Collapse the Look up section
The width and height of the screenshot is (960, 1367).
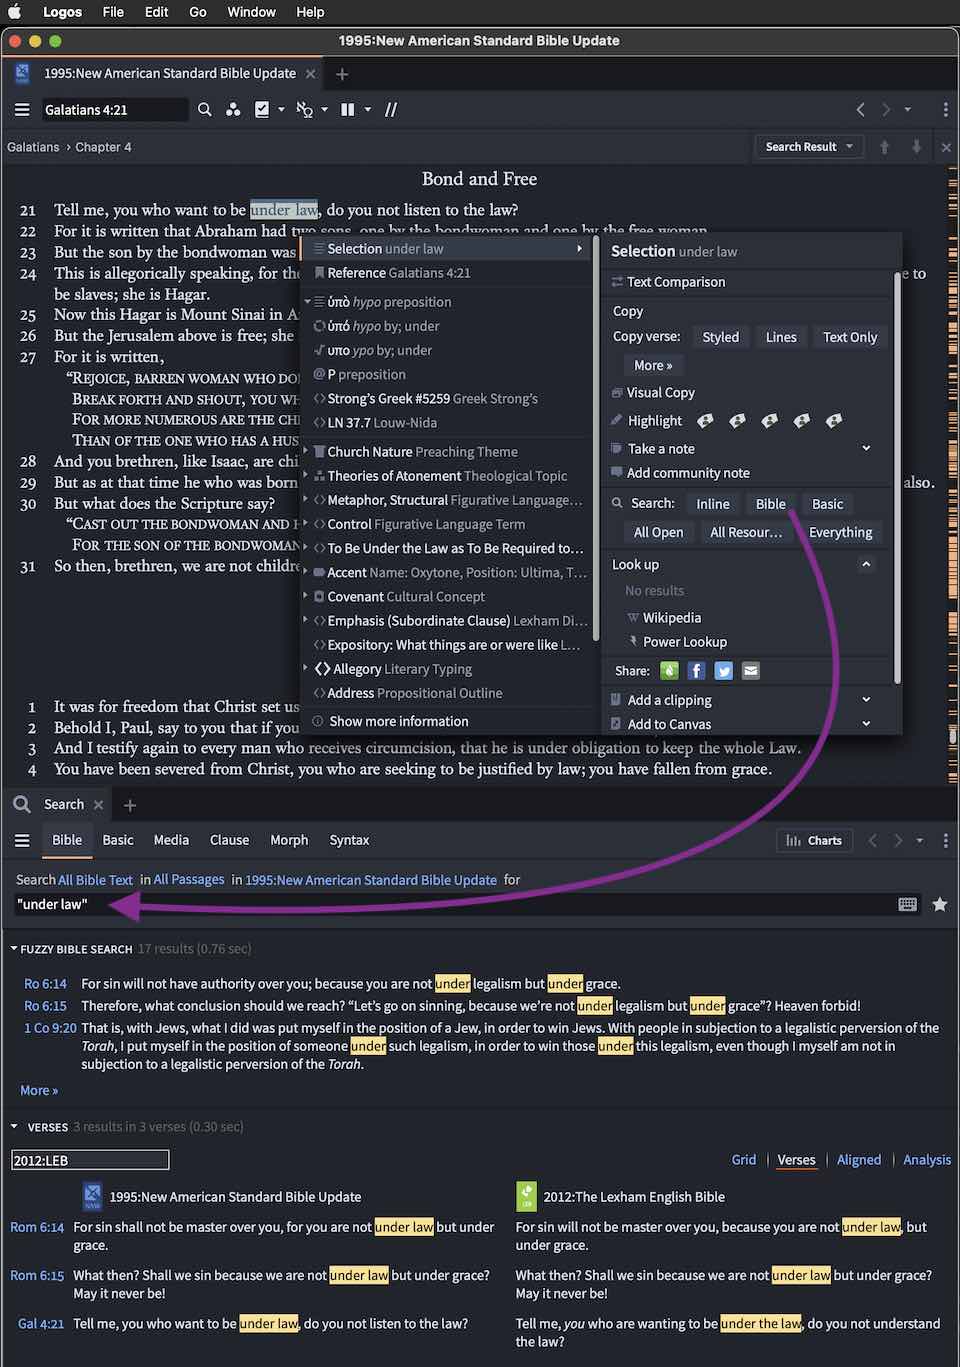866,565
